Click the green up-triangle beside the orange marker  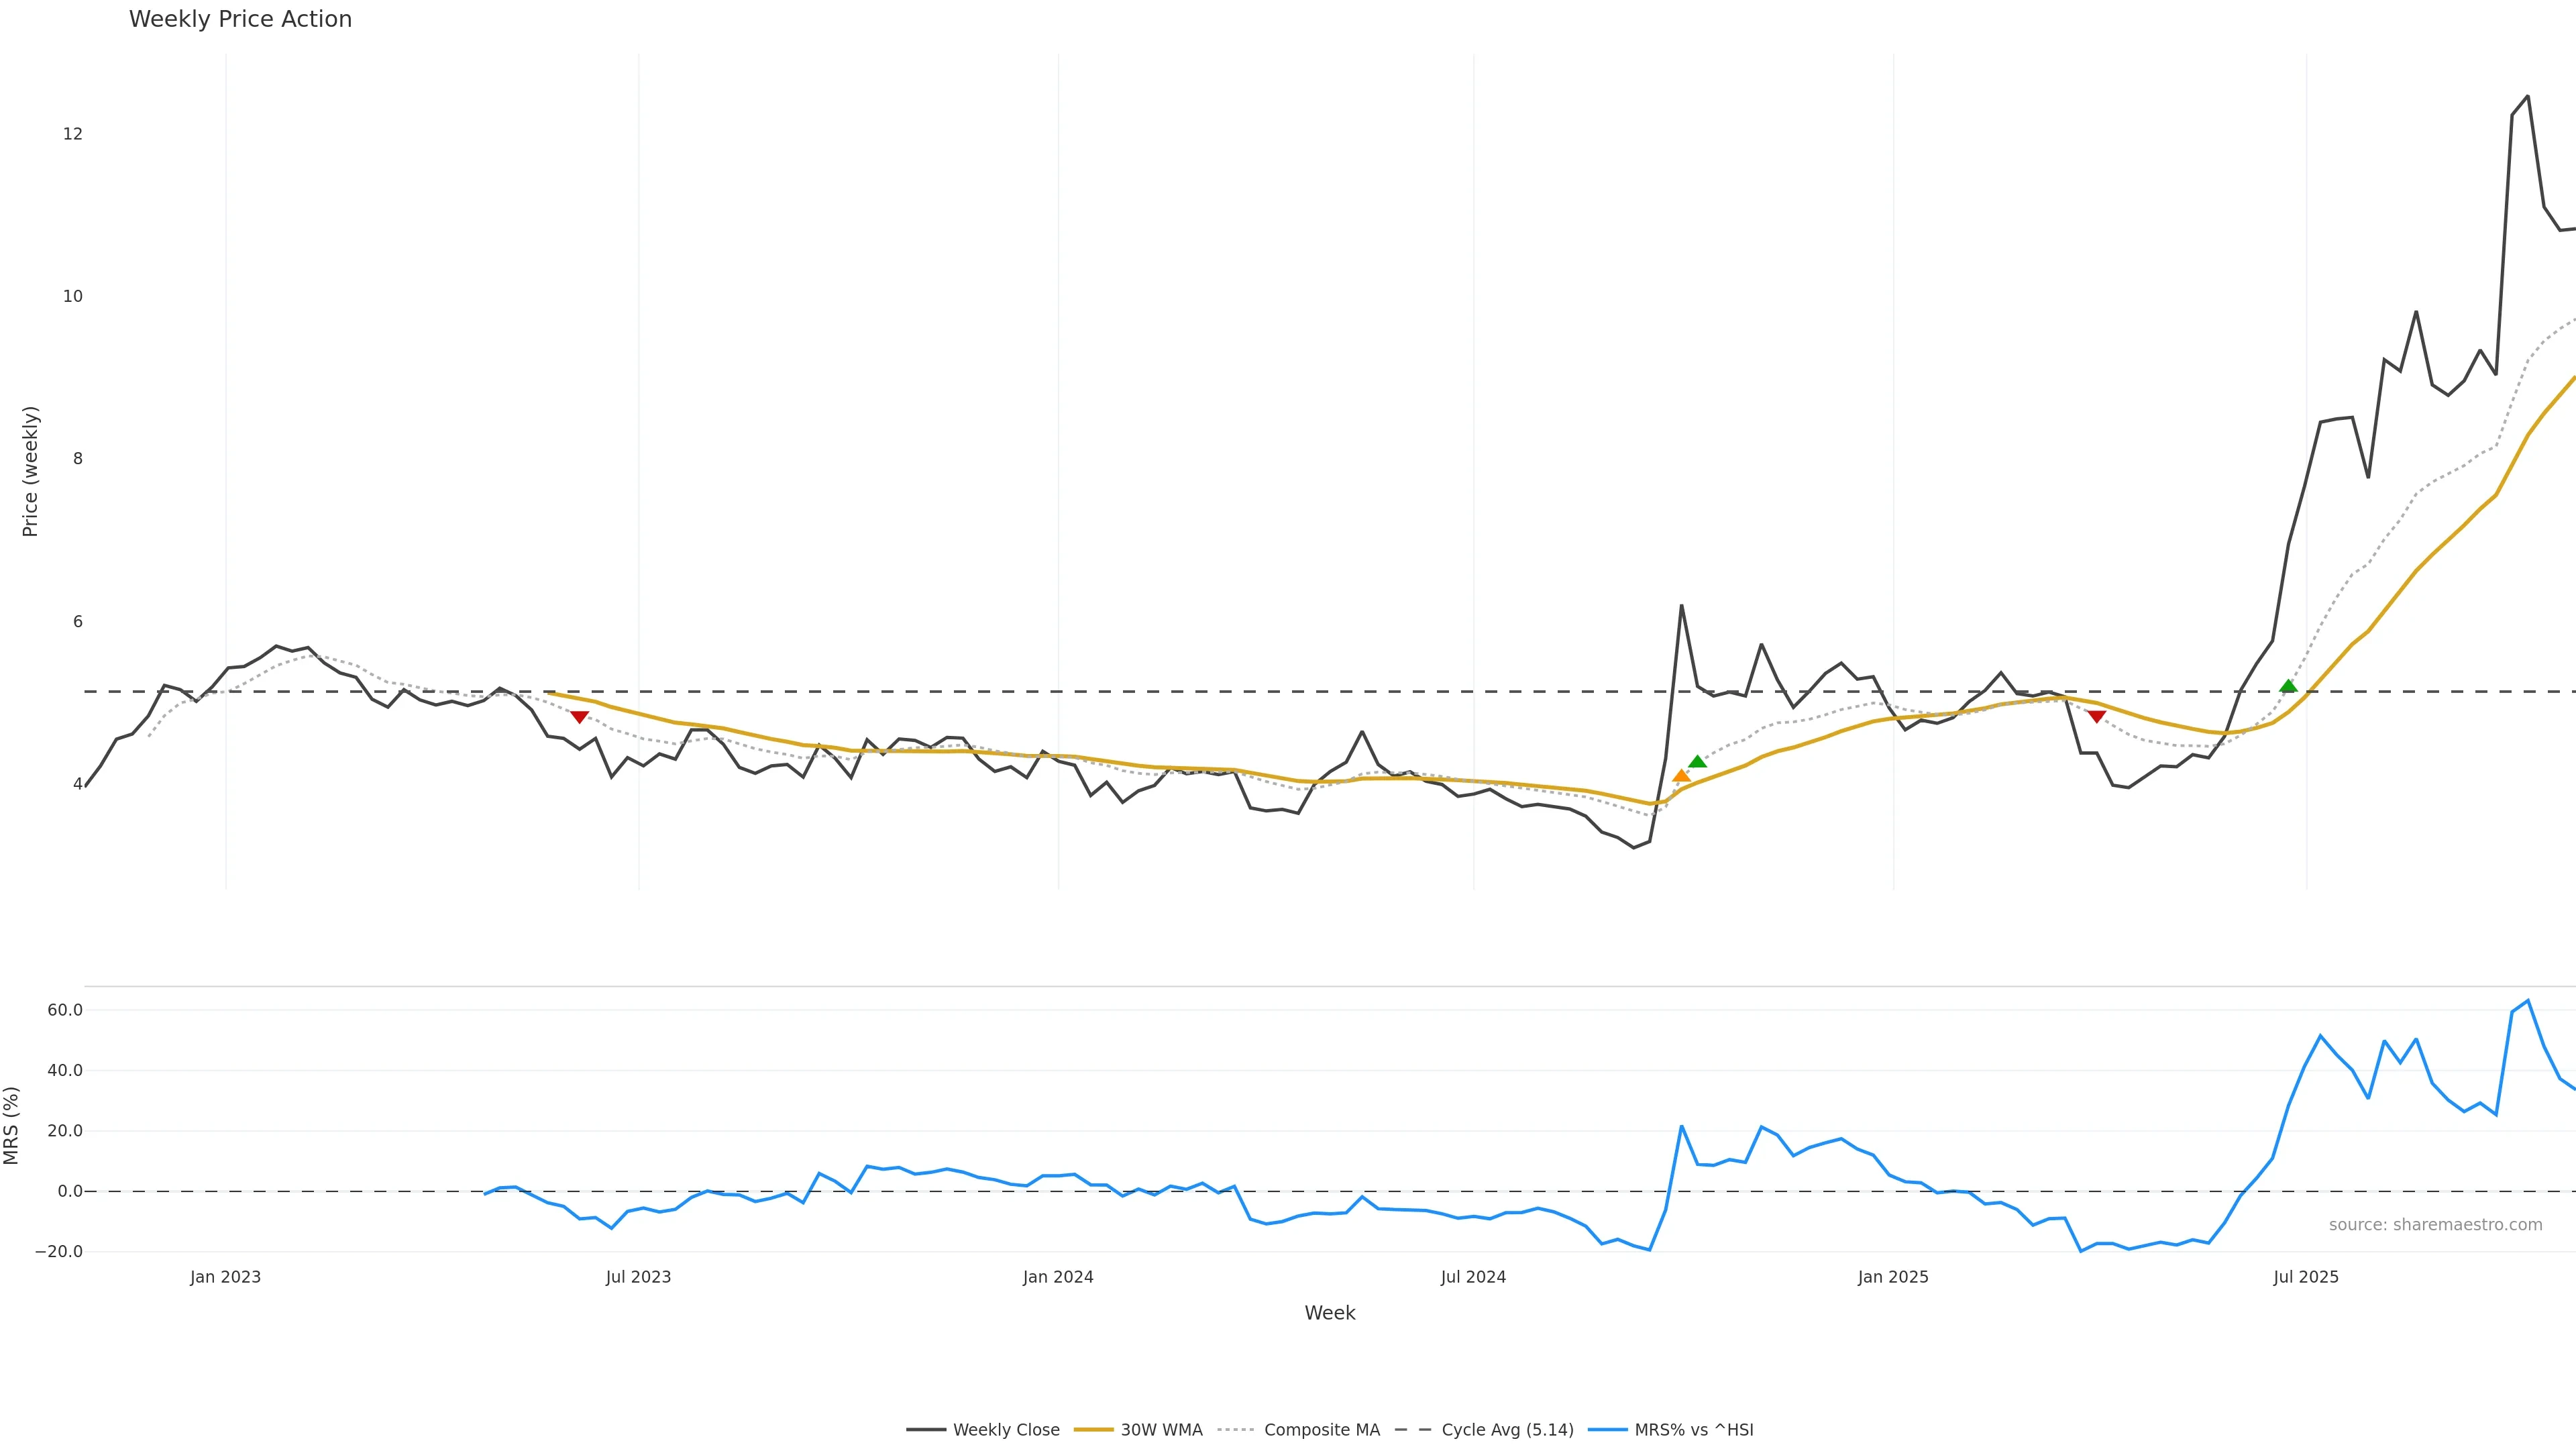[1697, 762]
